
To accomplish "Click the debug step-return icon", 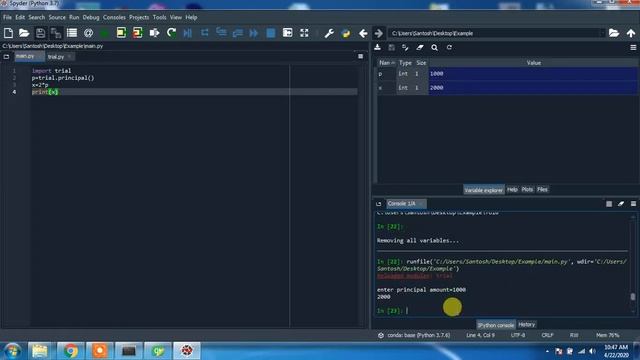I will tap(238, 33).
